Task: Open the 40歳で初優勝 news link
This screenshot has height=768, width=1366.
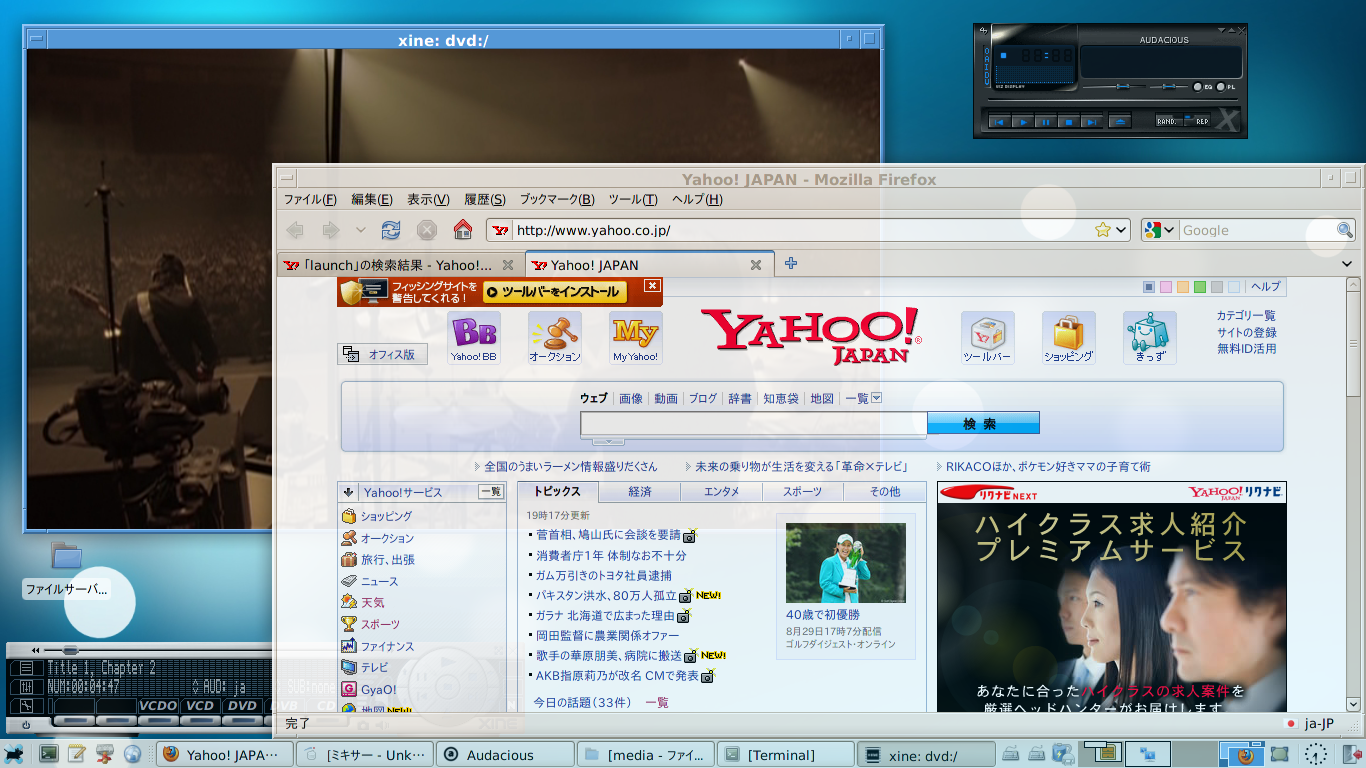Action: (x=823, y=615)
